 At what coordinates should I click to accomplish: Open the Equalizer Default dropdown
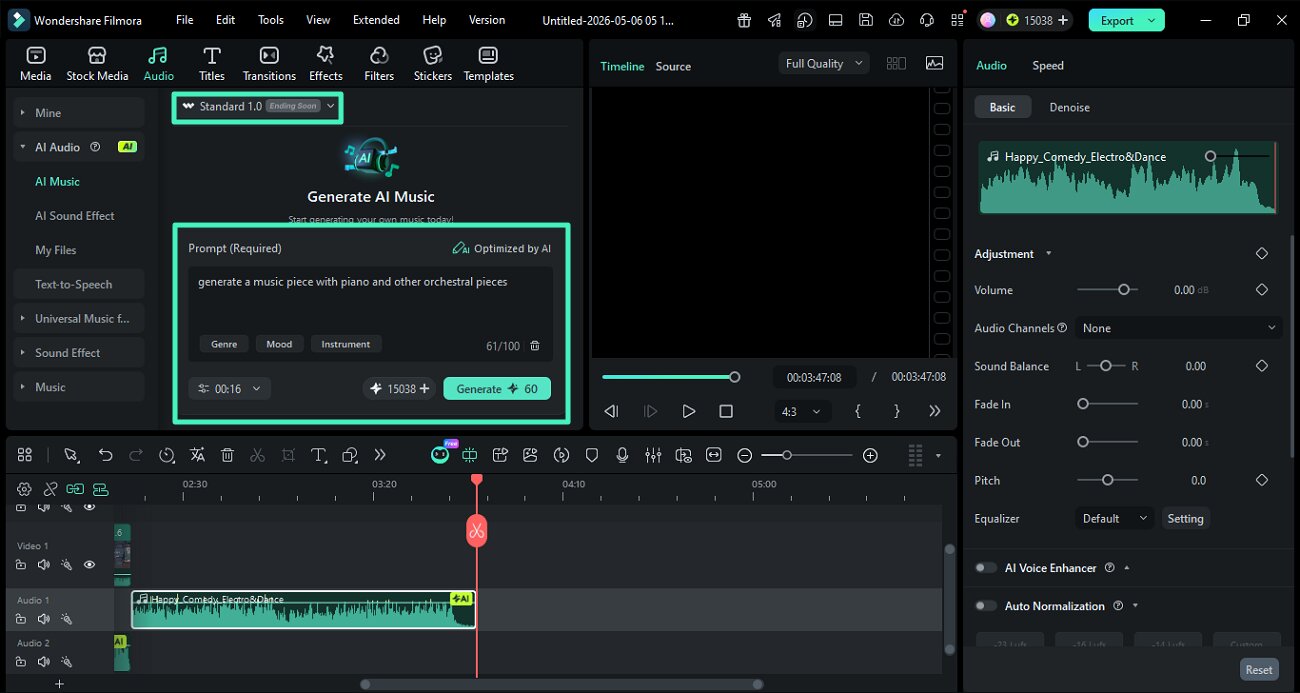tap(1114, 519)
